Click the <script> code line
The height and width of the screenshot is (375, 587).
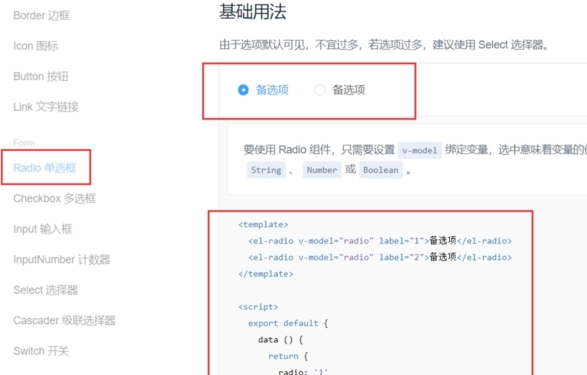258,307
